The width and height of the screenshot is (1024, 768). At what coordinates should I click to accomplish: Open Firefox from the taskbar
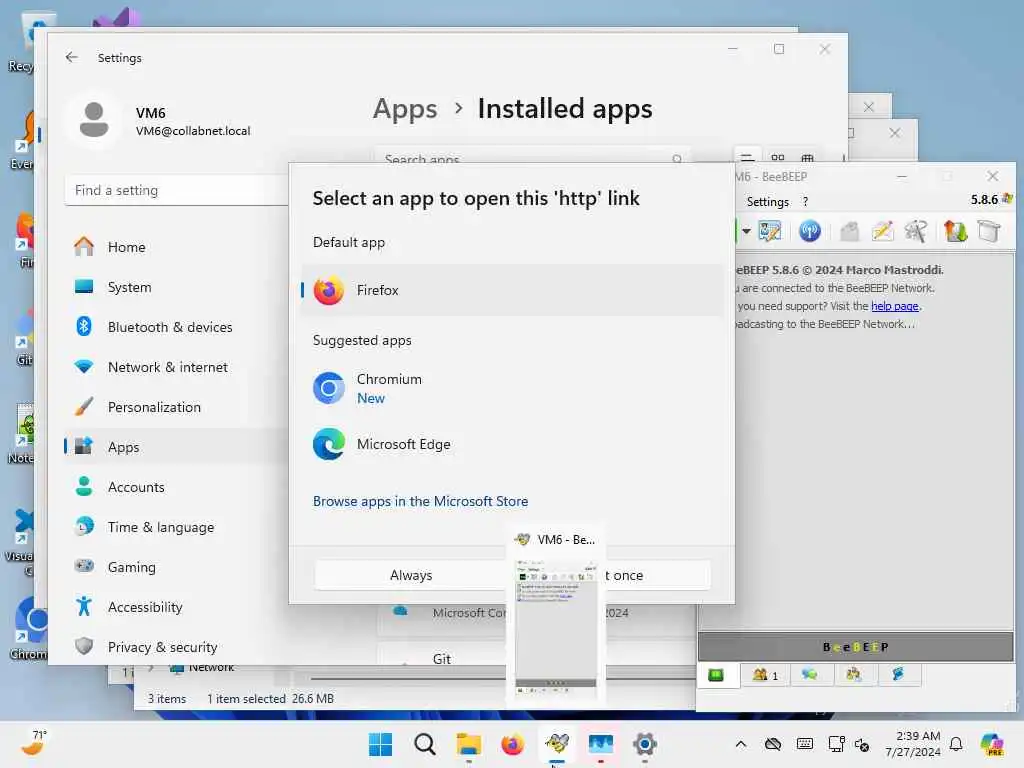(x=513, y=744)
